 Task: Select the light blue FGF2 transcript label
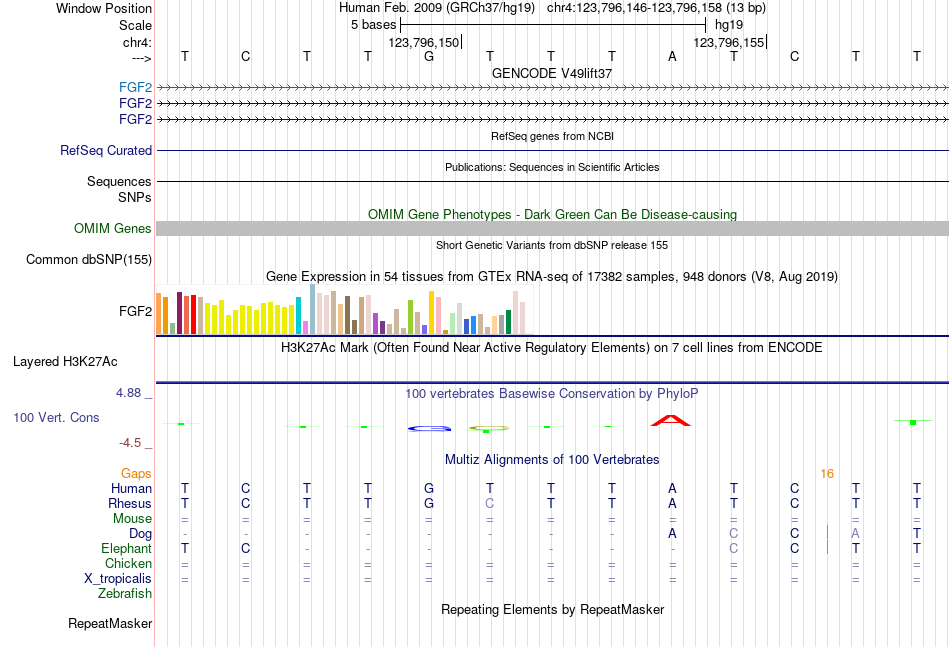[x=135, y=87]
